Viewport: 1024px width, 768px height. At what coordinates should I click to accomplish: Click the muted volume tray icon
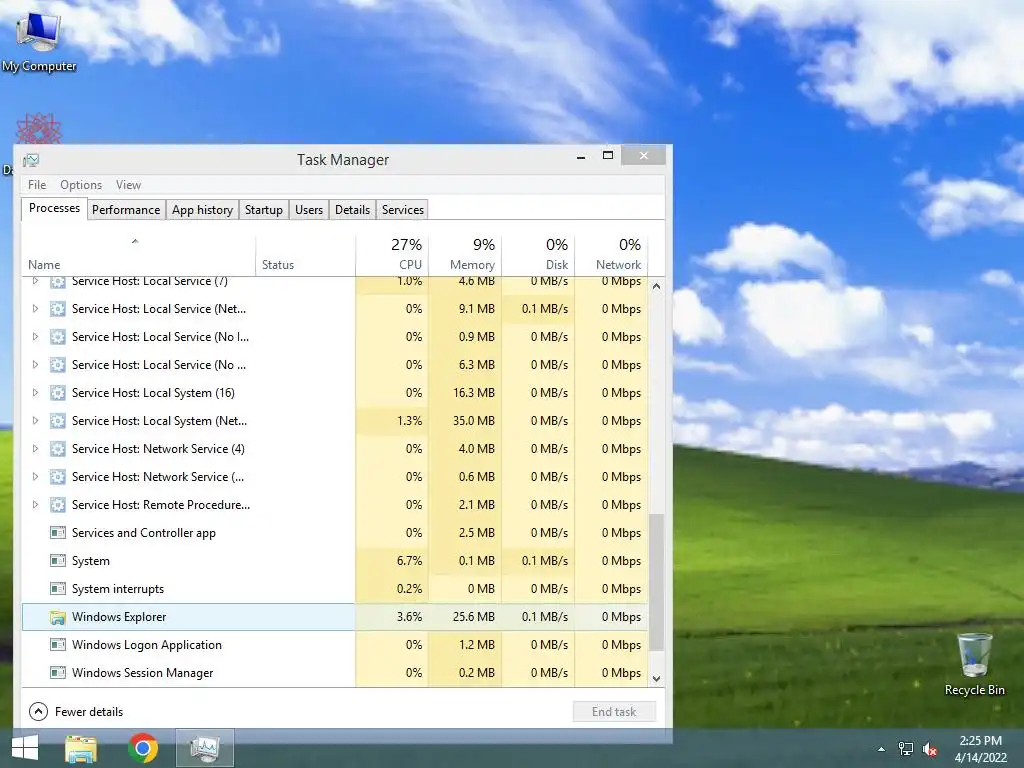click(x=930, y=749)
